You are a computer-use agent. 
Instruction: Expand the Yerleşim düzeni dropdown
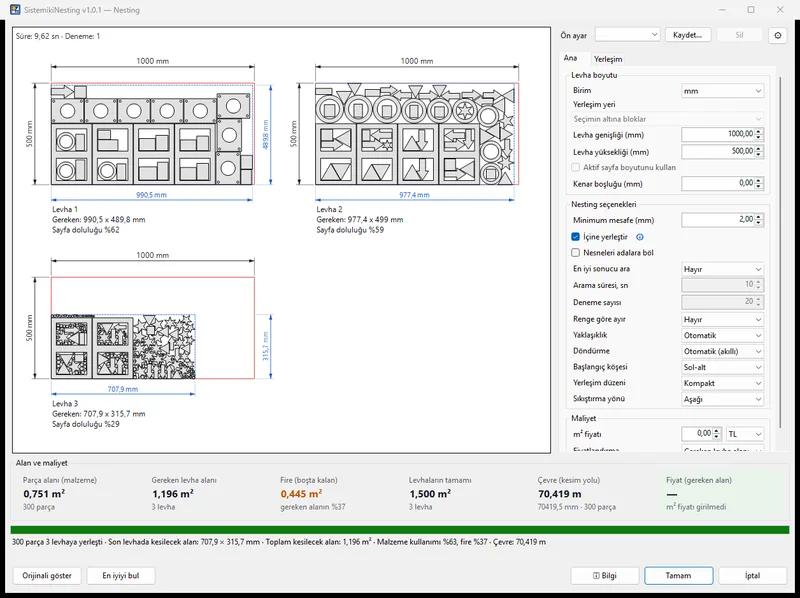click(722, 383)
